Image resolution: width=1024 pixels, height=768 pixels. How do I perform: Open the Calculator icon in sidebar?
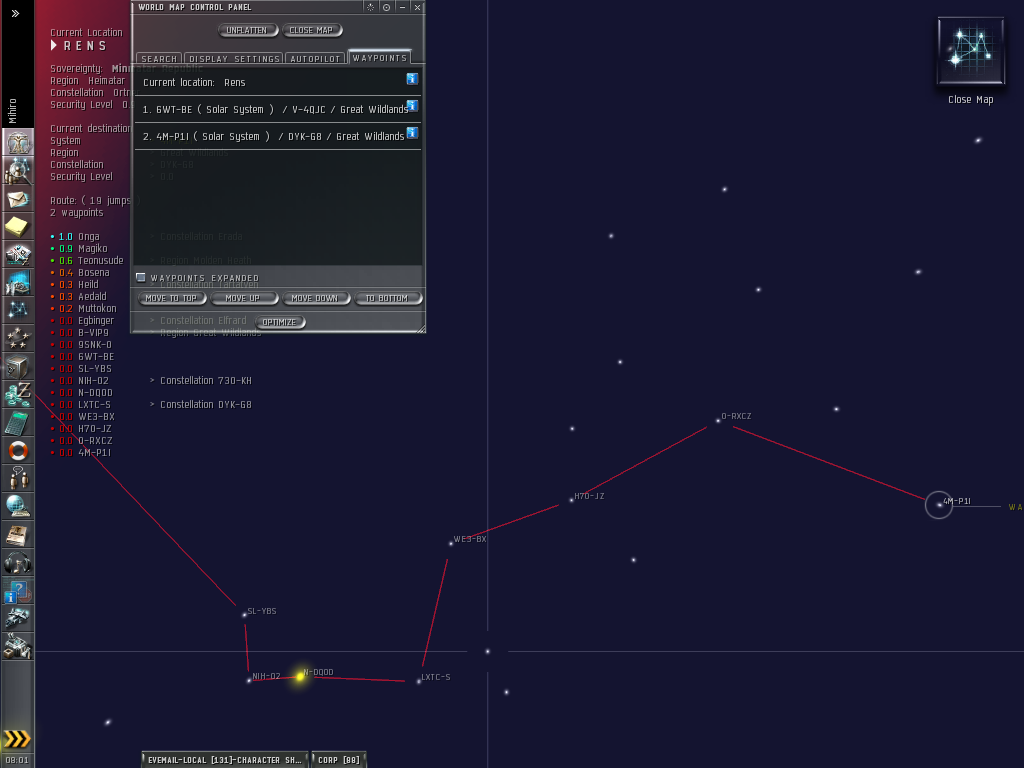pyautogui.click(x=18, y=423)
